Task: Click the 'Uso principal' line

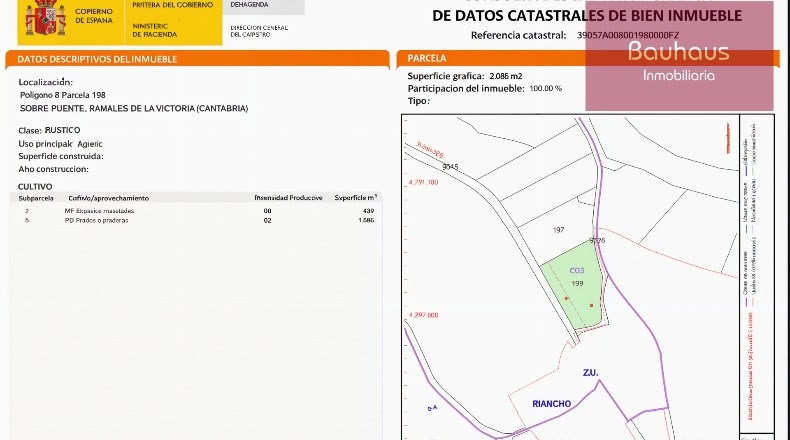Action: click(x=60, y=144)
